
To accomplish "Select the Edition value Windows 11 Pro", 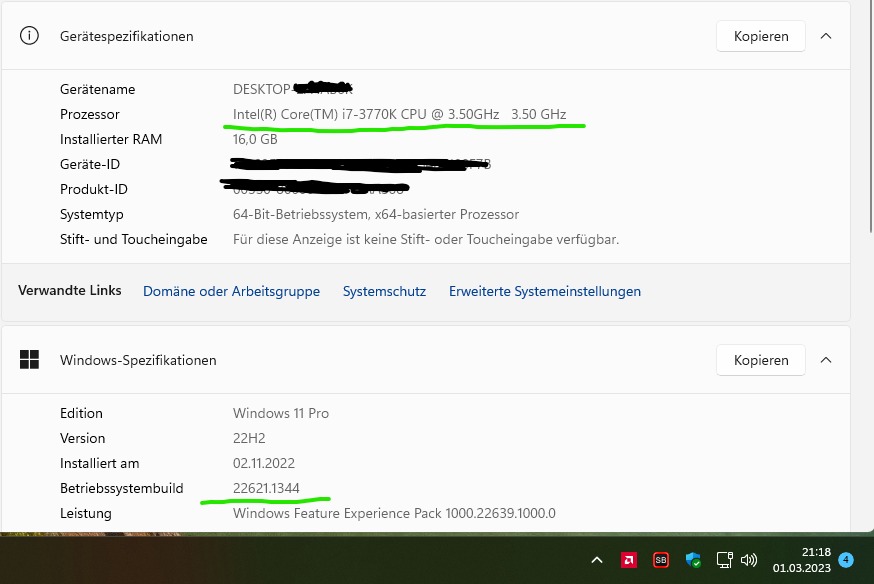I will (x=281, y=413).
